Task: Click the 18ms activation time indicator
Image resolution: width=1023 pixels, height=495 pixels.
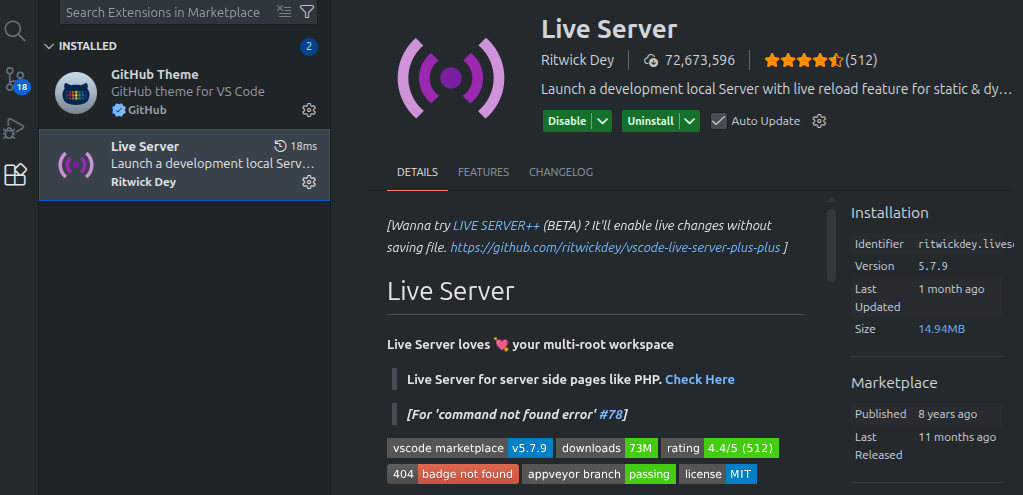Action: [x=296, y=145]
